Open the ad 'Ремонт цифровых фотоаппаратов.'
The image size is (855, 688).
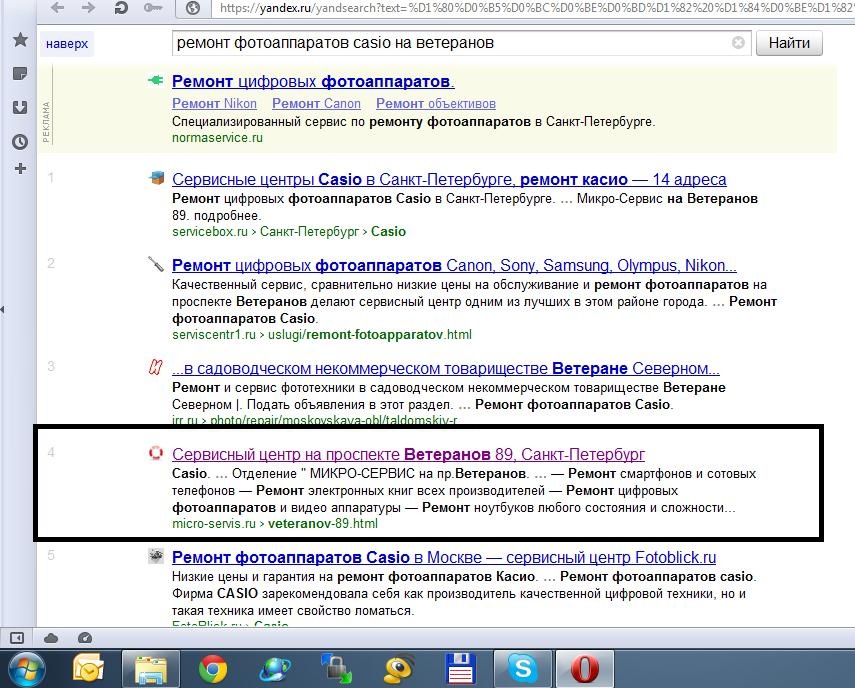point(313,81)
